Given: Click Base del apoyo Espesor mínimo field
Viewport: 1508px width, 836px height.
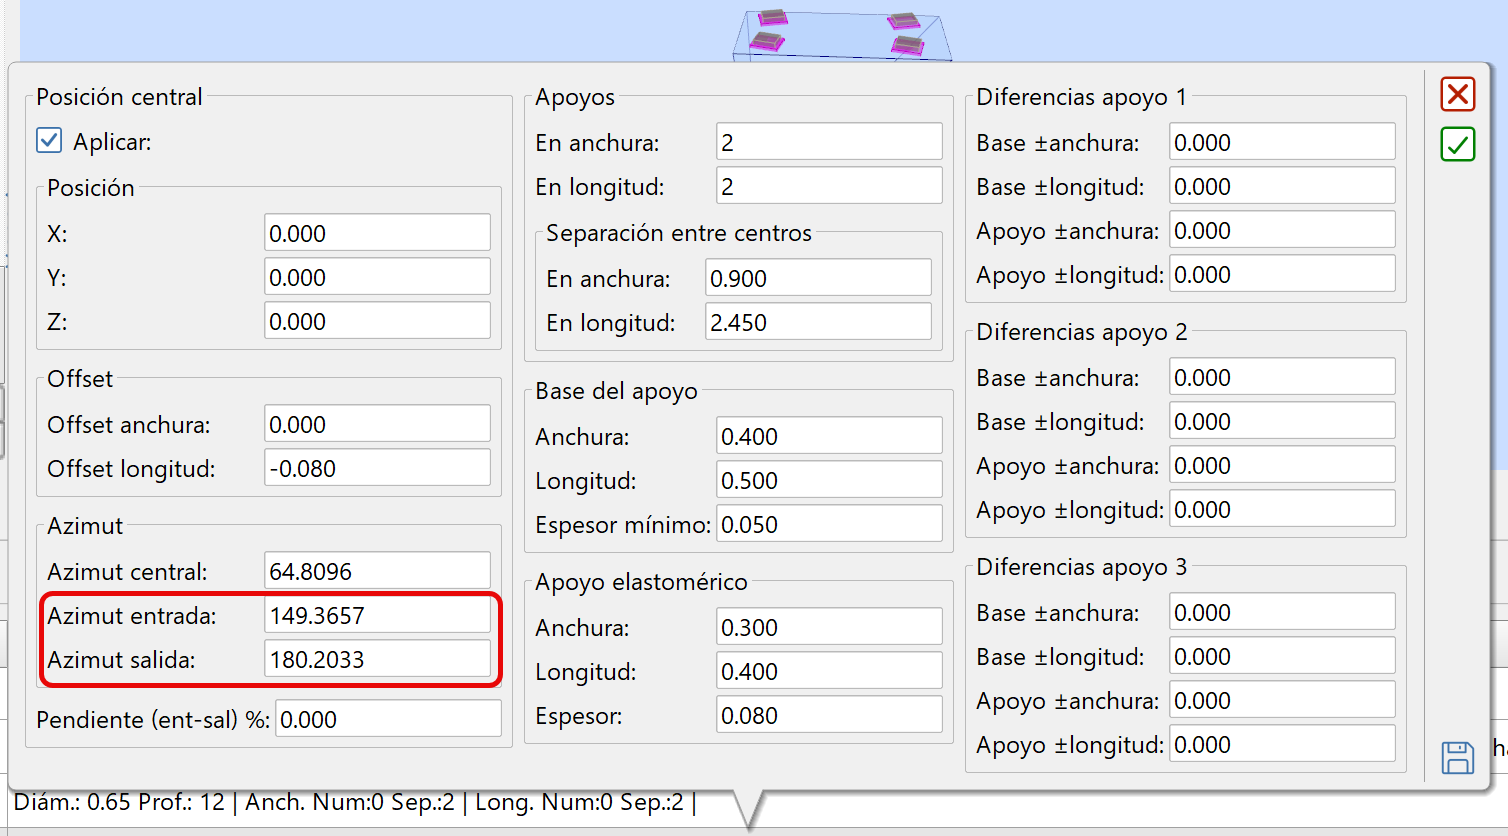Looking at the screenshot, I should click(829, 525).
